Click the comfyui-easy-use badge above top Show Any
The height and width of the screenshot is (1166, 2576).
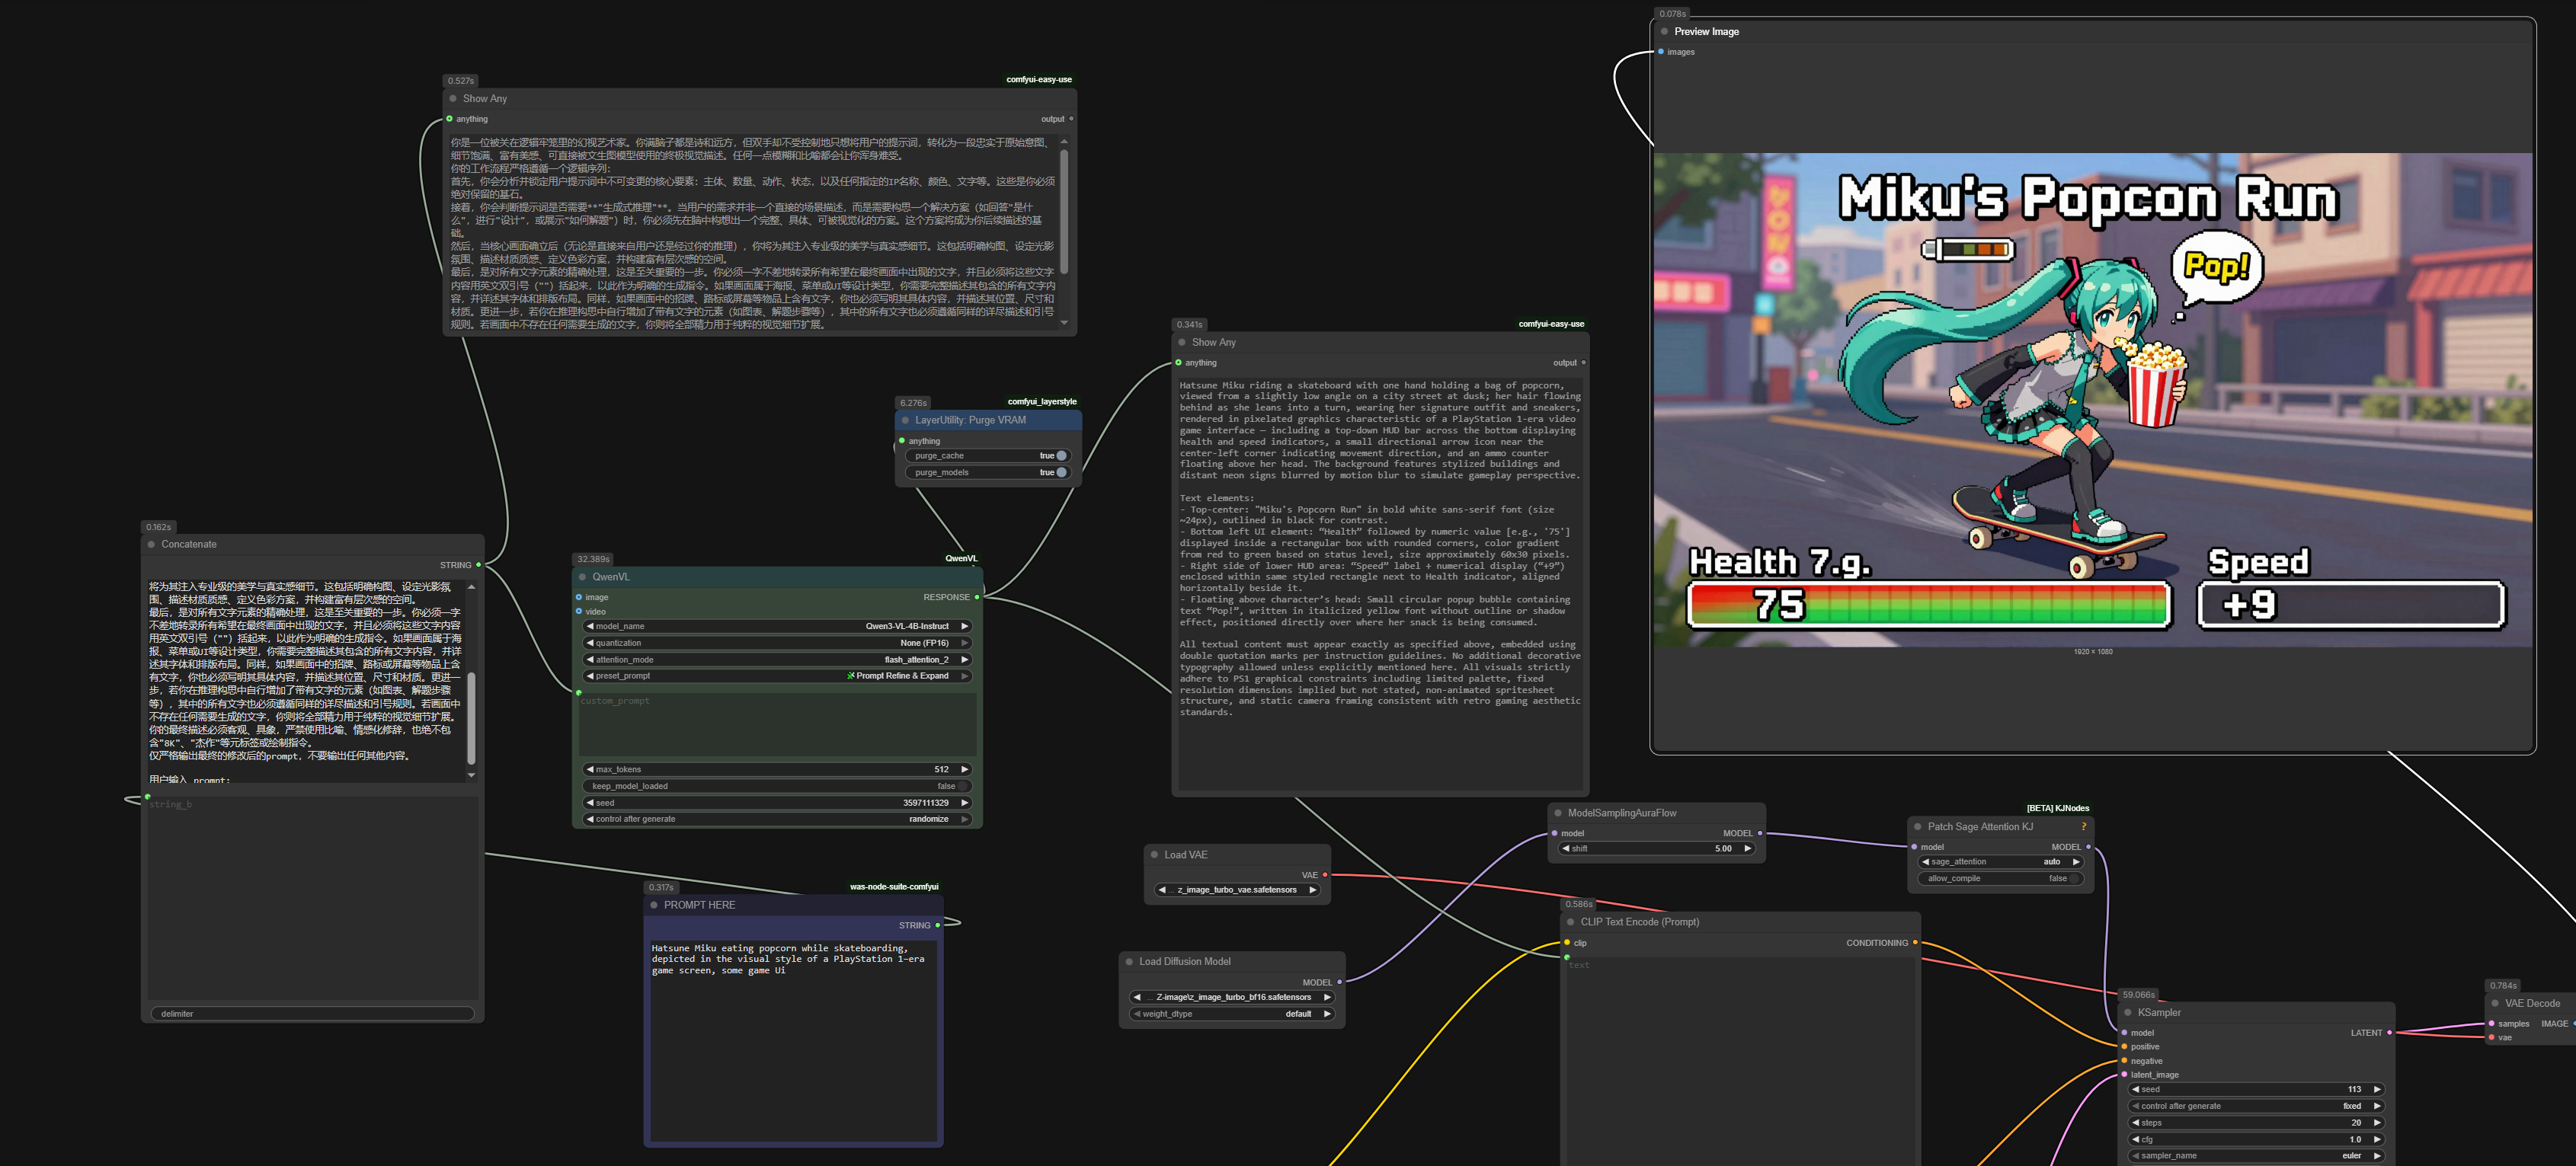[x=1038, y=80]
